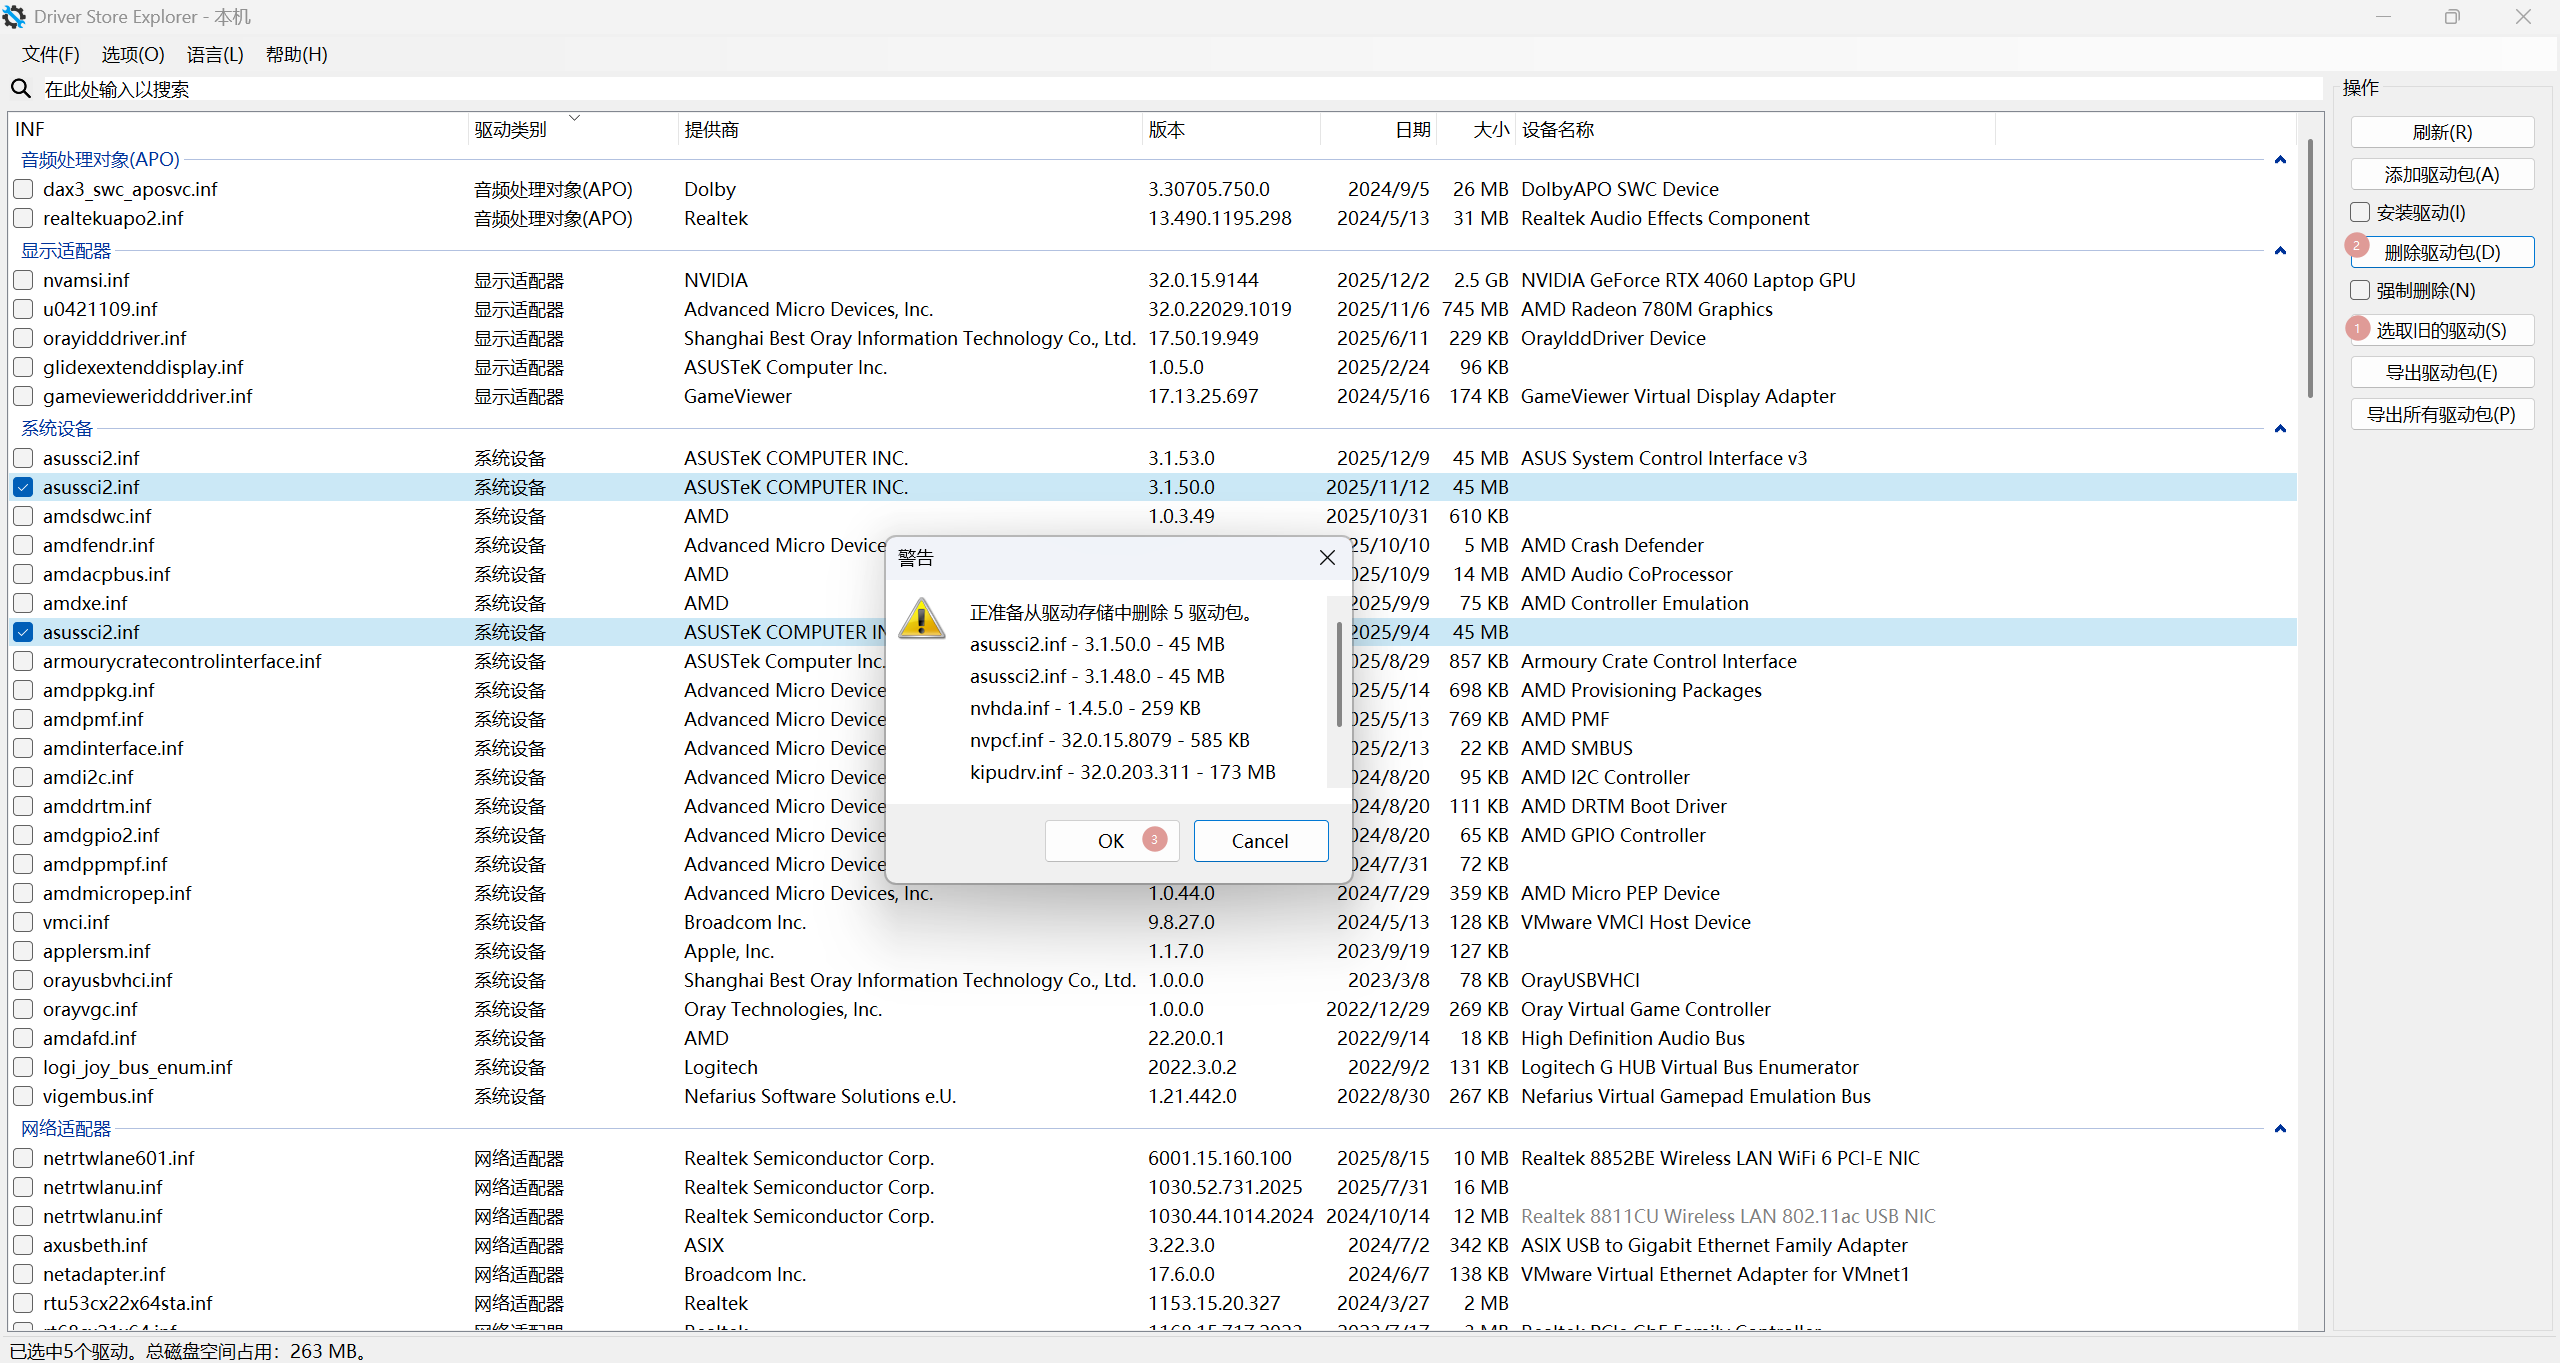The image size is (2560, 1363).
Task: Collapse the 音频处理对象(APO) group
Action: click(2280, 160)
